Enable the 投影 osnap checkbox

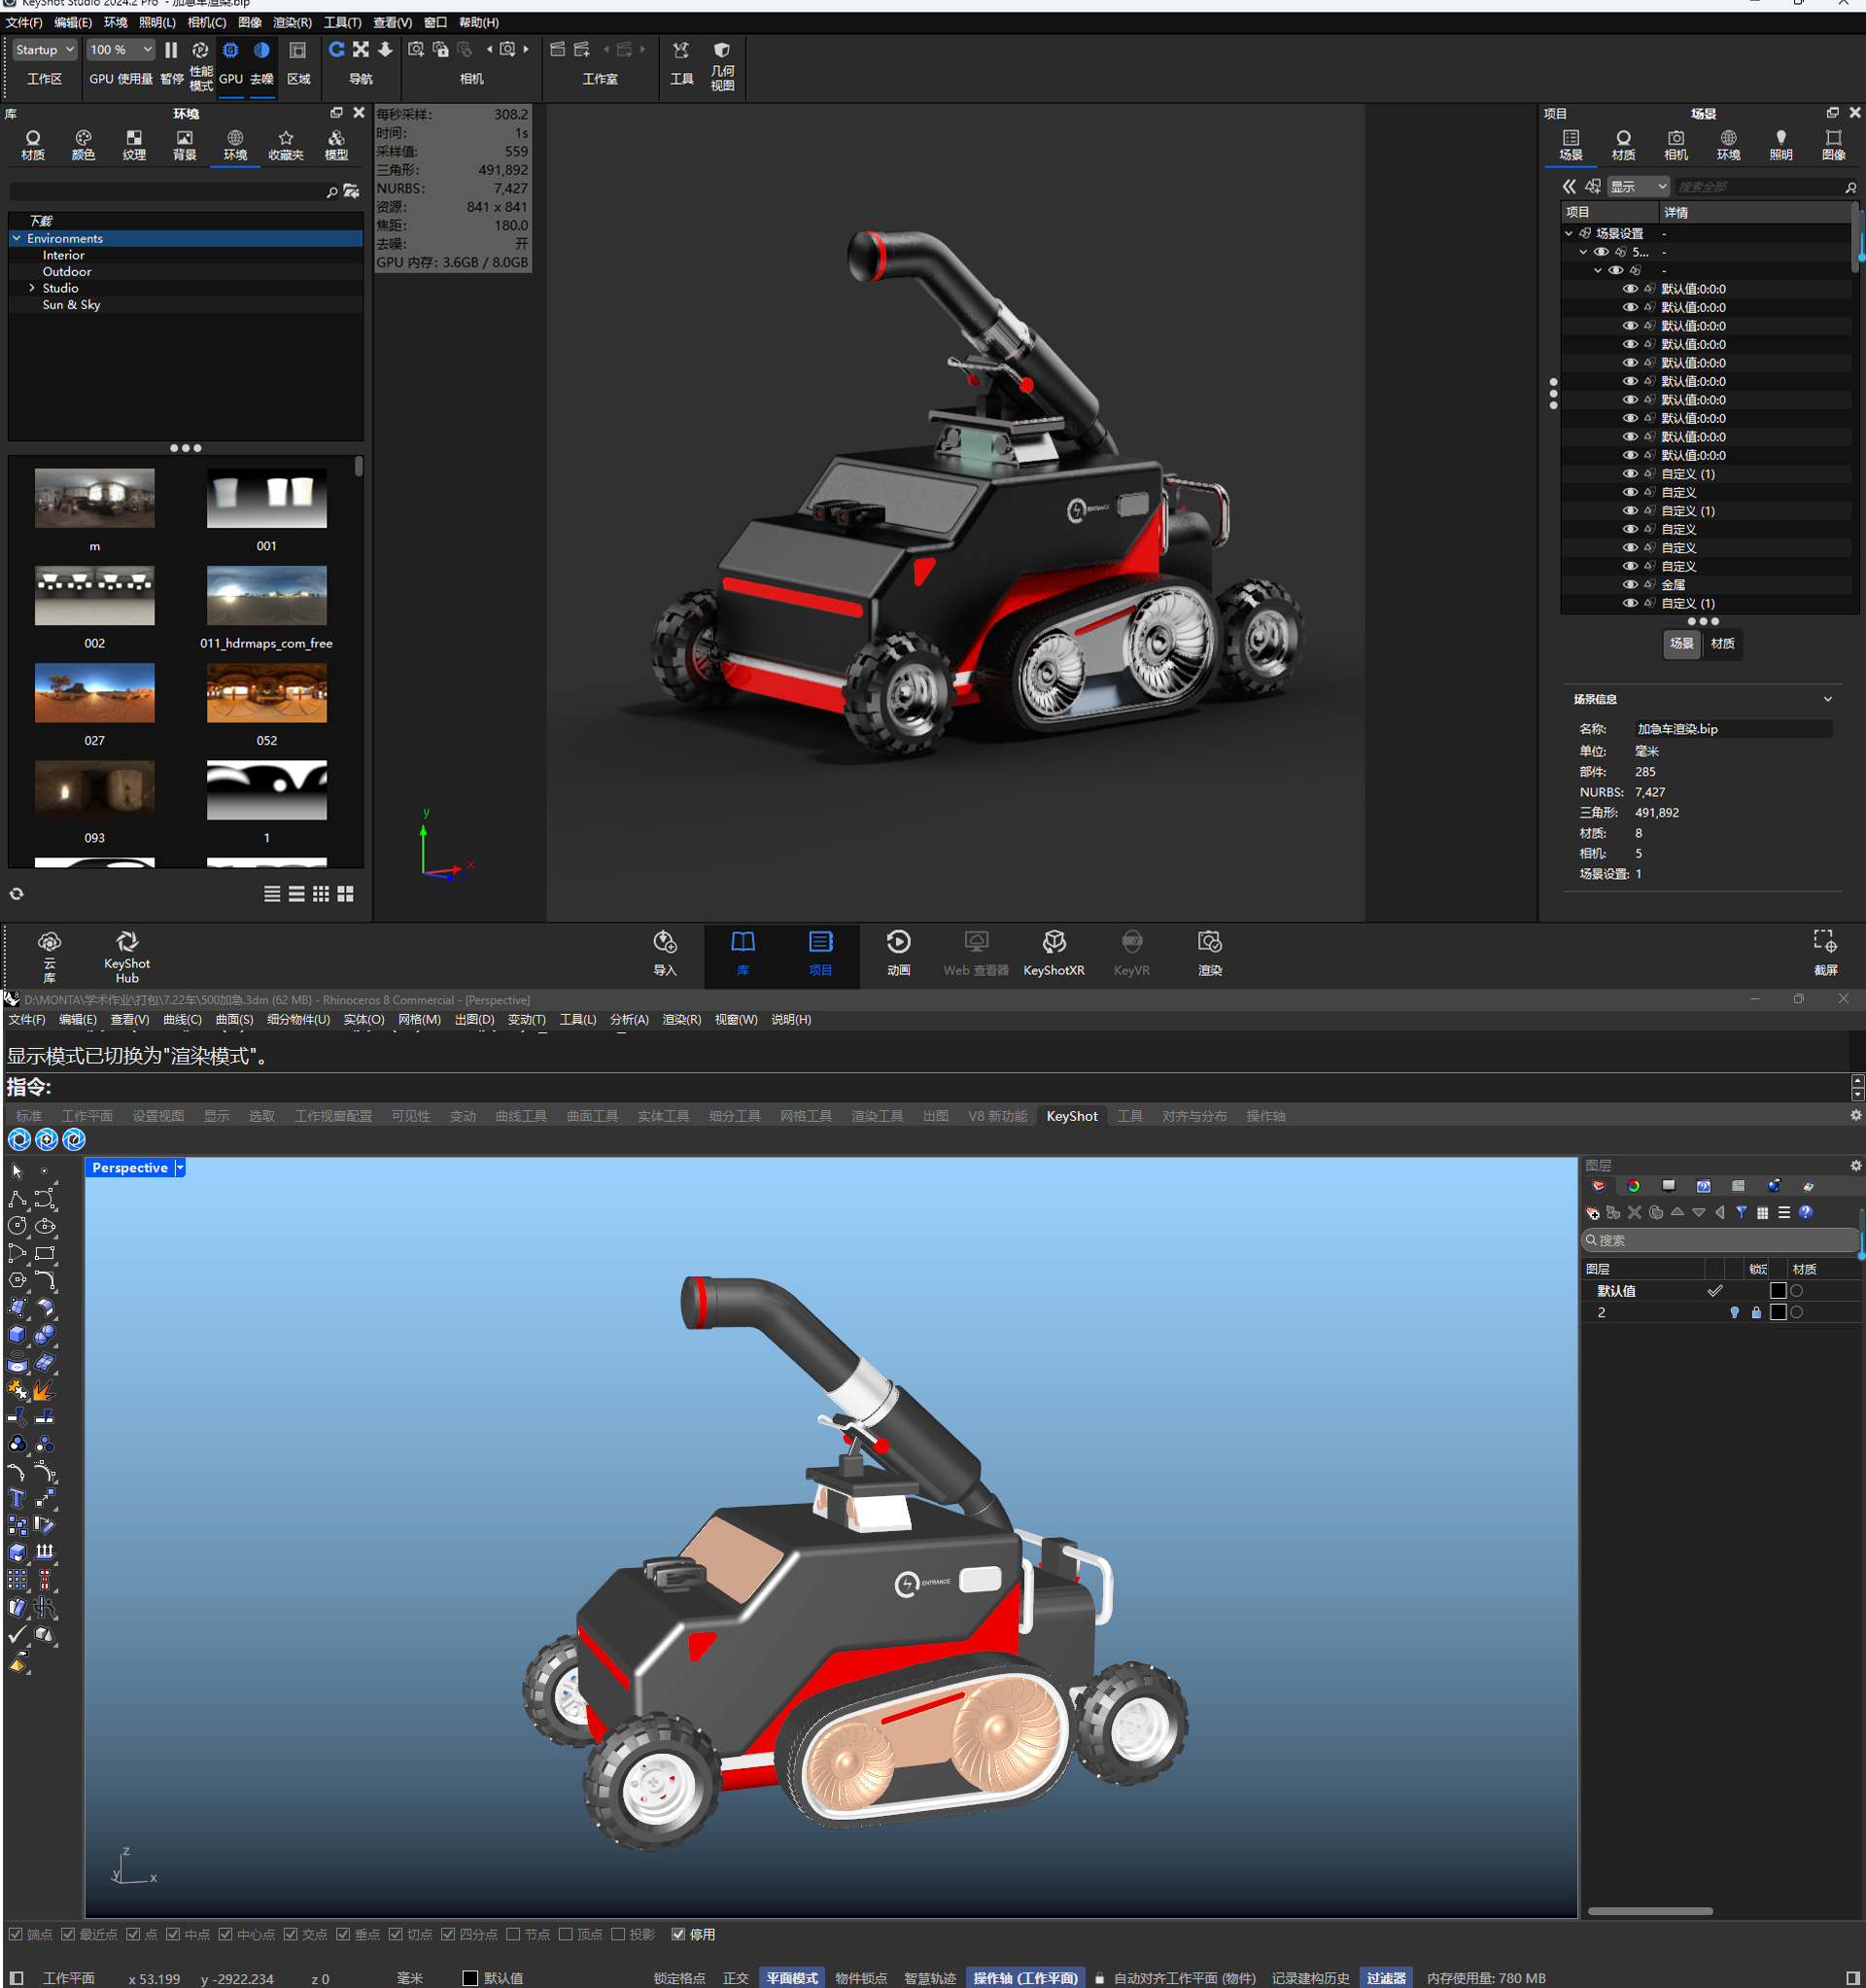point(618,1934)
